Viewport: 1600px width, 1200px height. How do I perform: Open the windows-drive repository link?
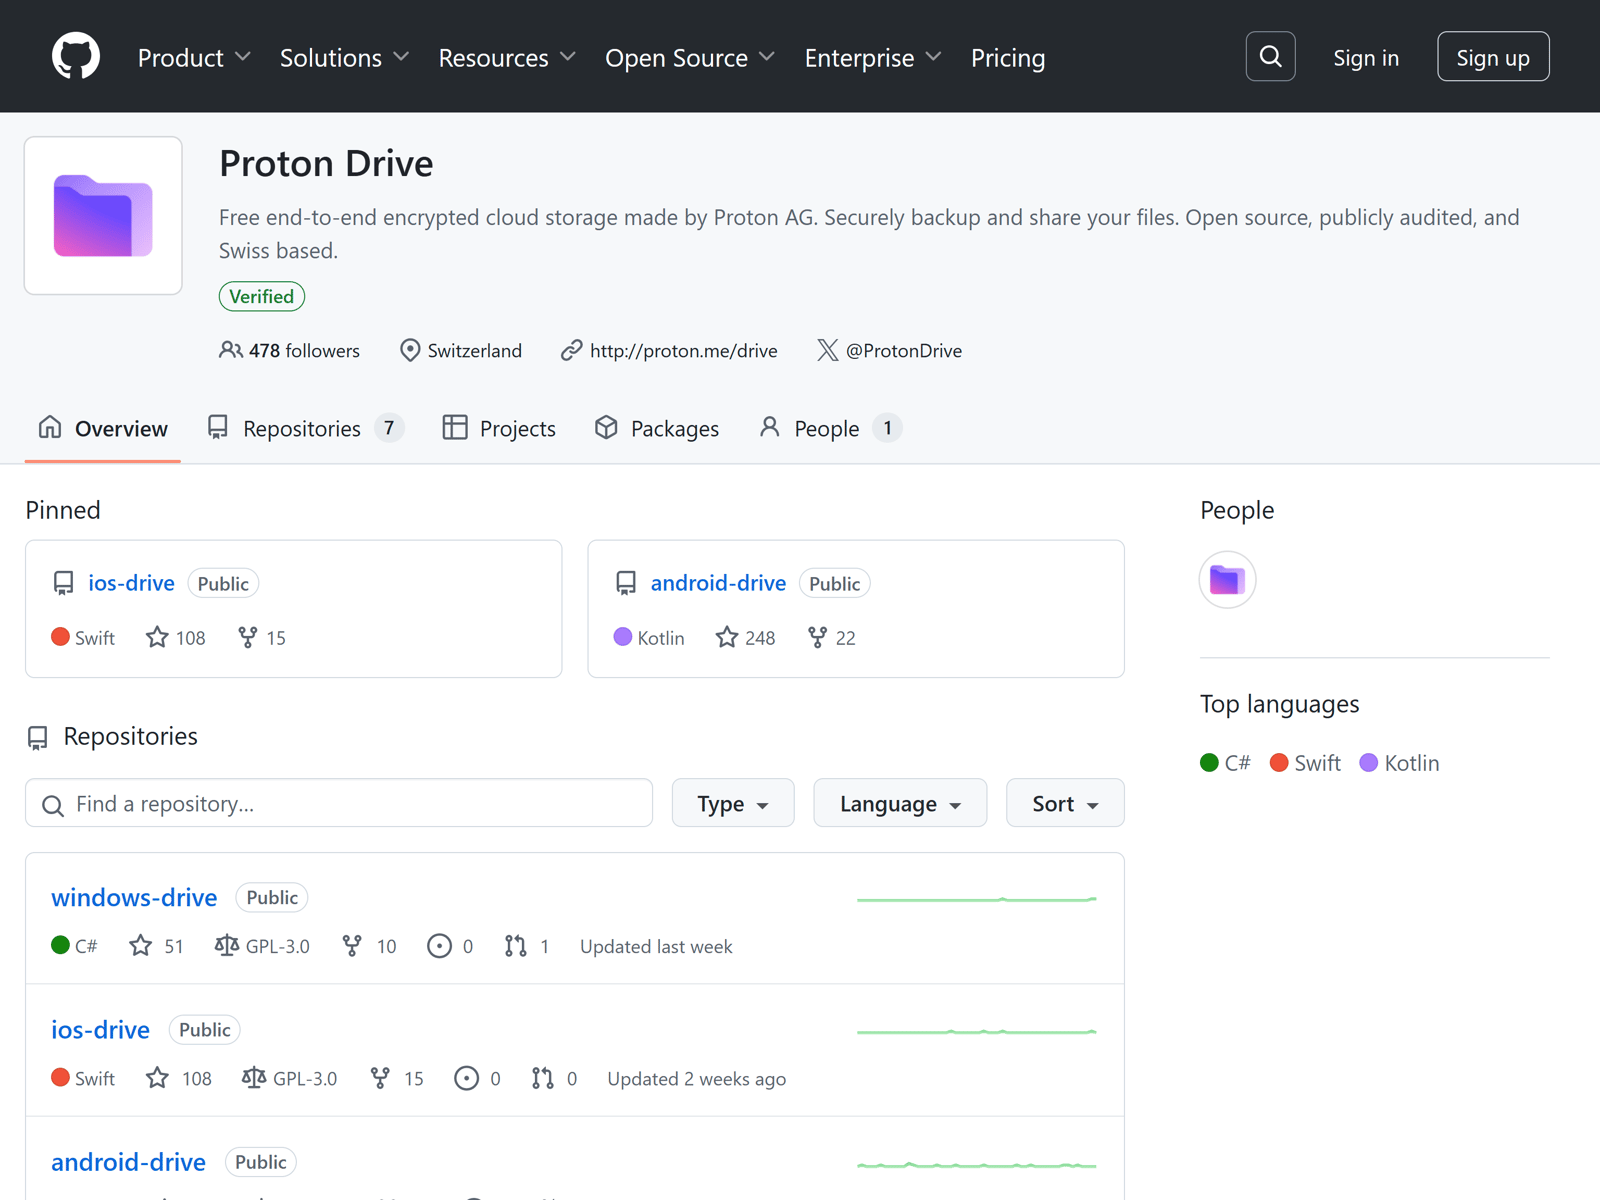tap(134, 897)
